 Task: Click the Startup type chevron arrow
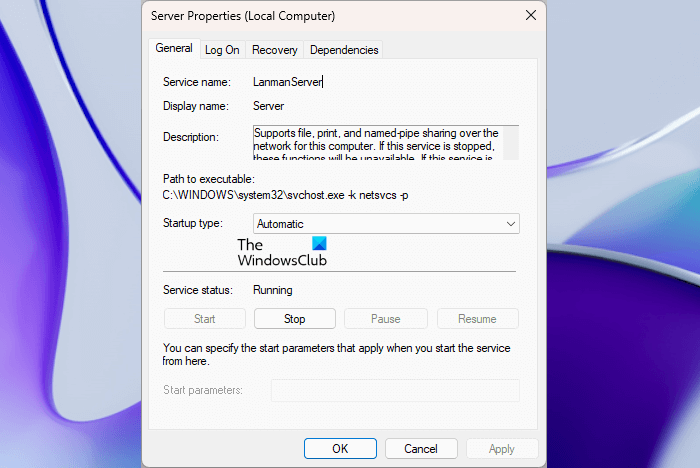[x=510, y=224]
